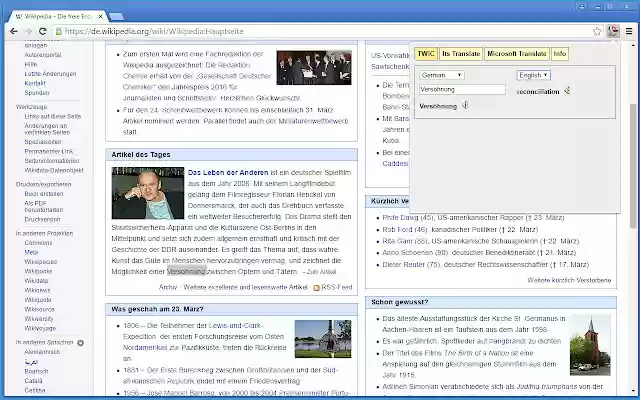
Task: Click the Versöhnung text input field
Action: coord(462,89)
